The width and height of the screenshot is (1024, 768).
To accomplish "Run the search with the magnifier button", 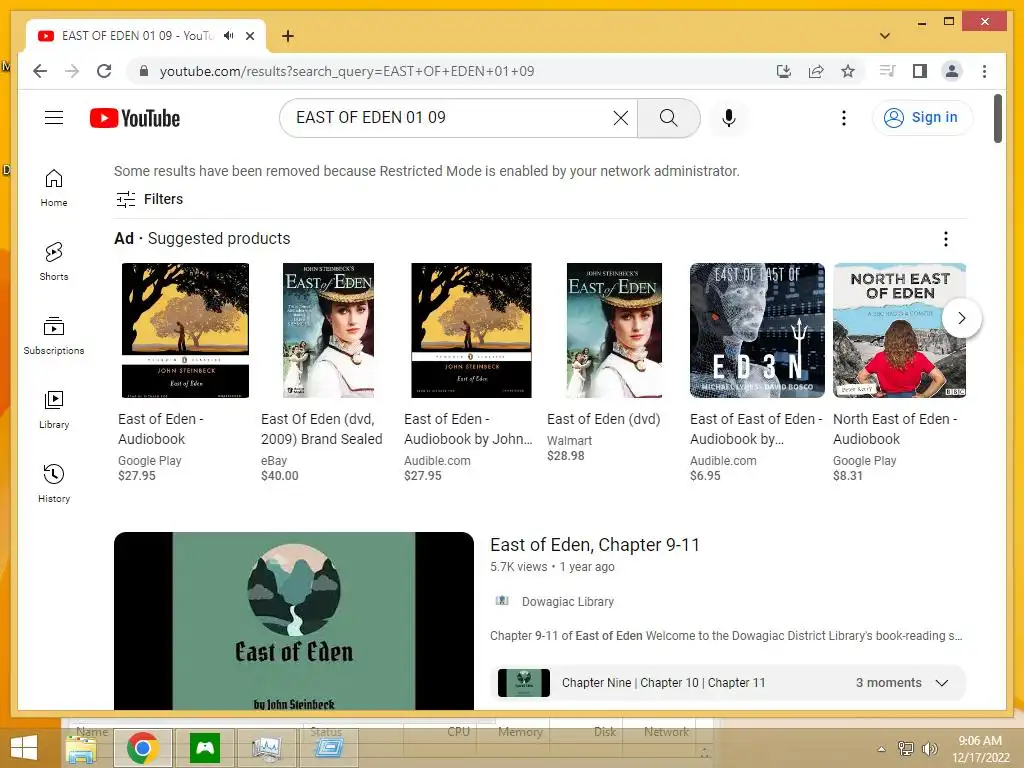I will coord(668,118).
